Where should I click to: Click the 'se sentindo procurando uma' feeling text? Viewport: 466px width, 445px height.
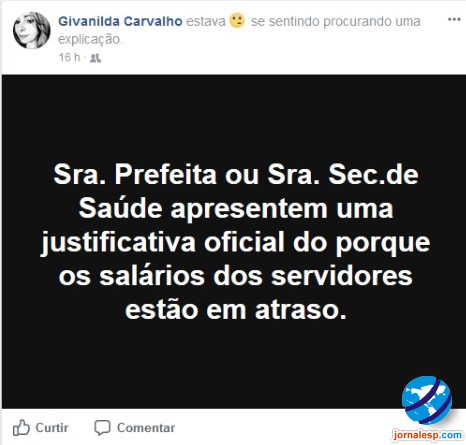[x=335, y=21]
